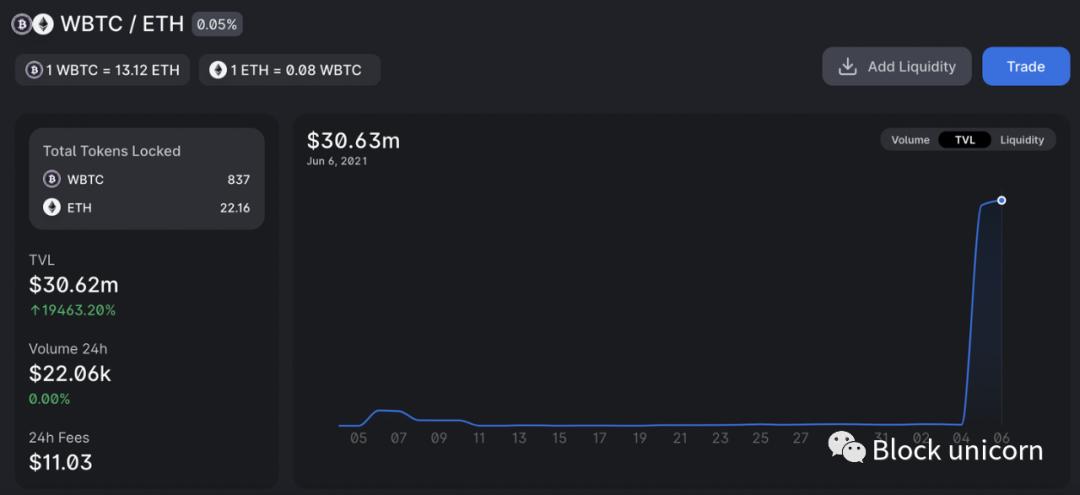Viewport: 1080px width, 495px height.
Task: Select the TVL chart option
Action: click(x=964, y=140)
